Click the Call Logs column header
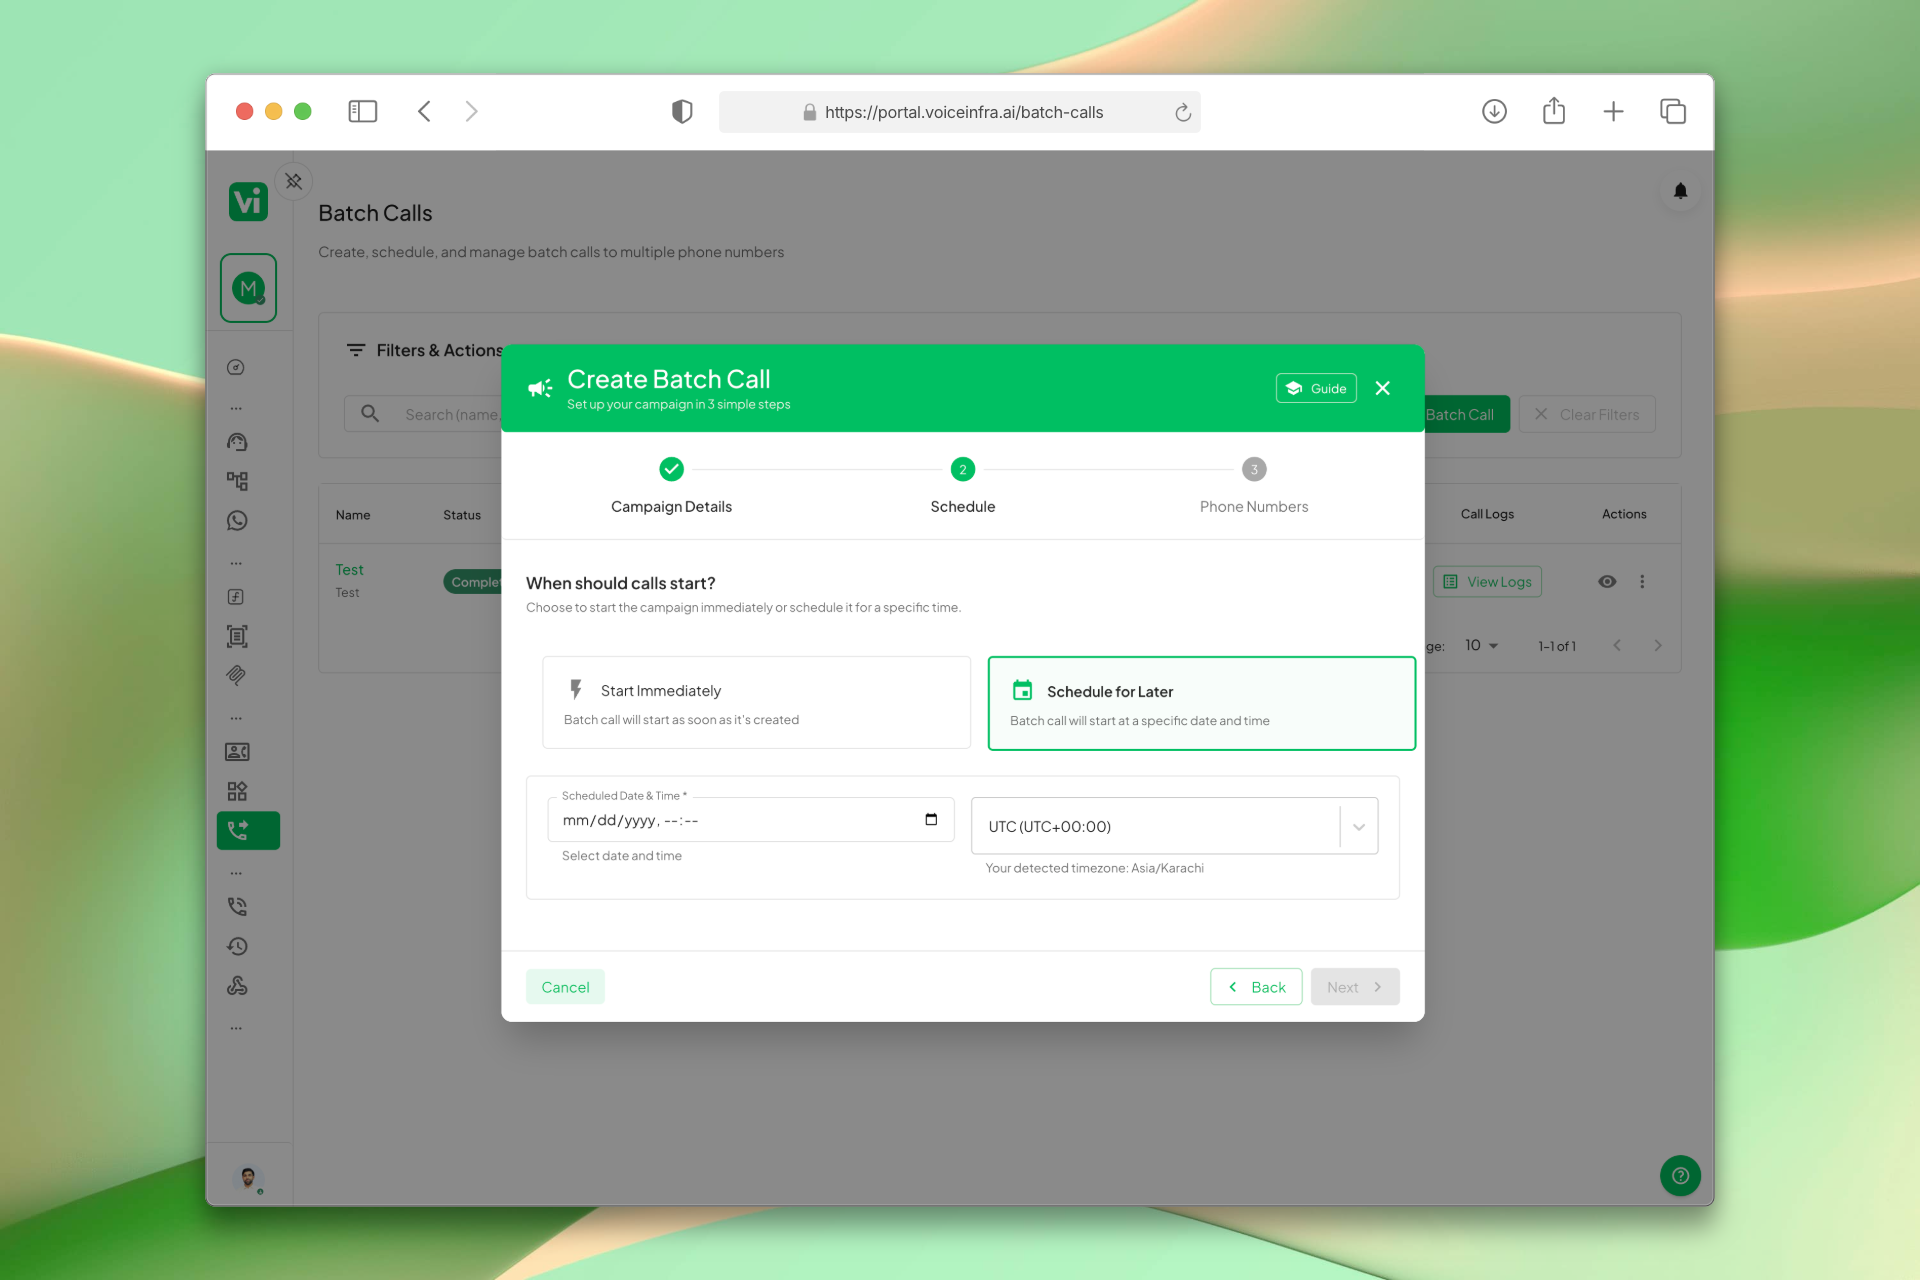Screen dimensions: 1920x1280 1487,514
